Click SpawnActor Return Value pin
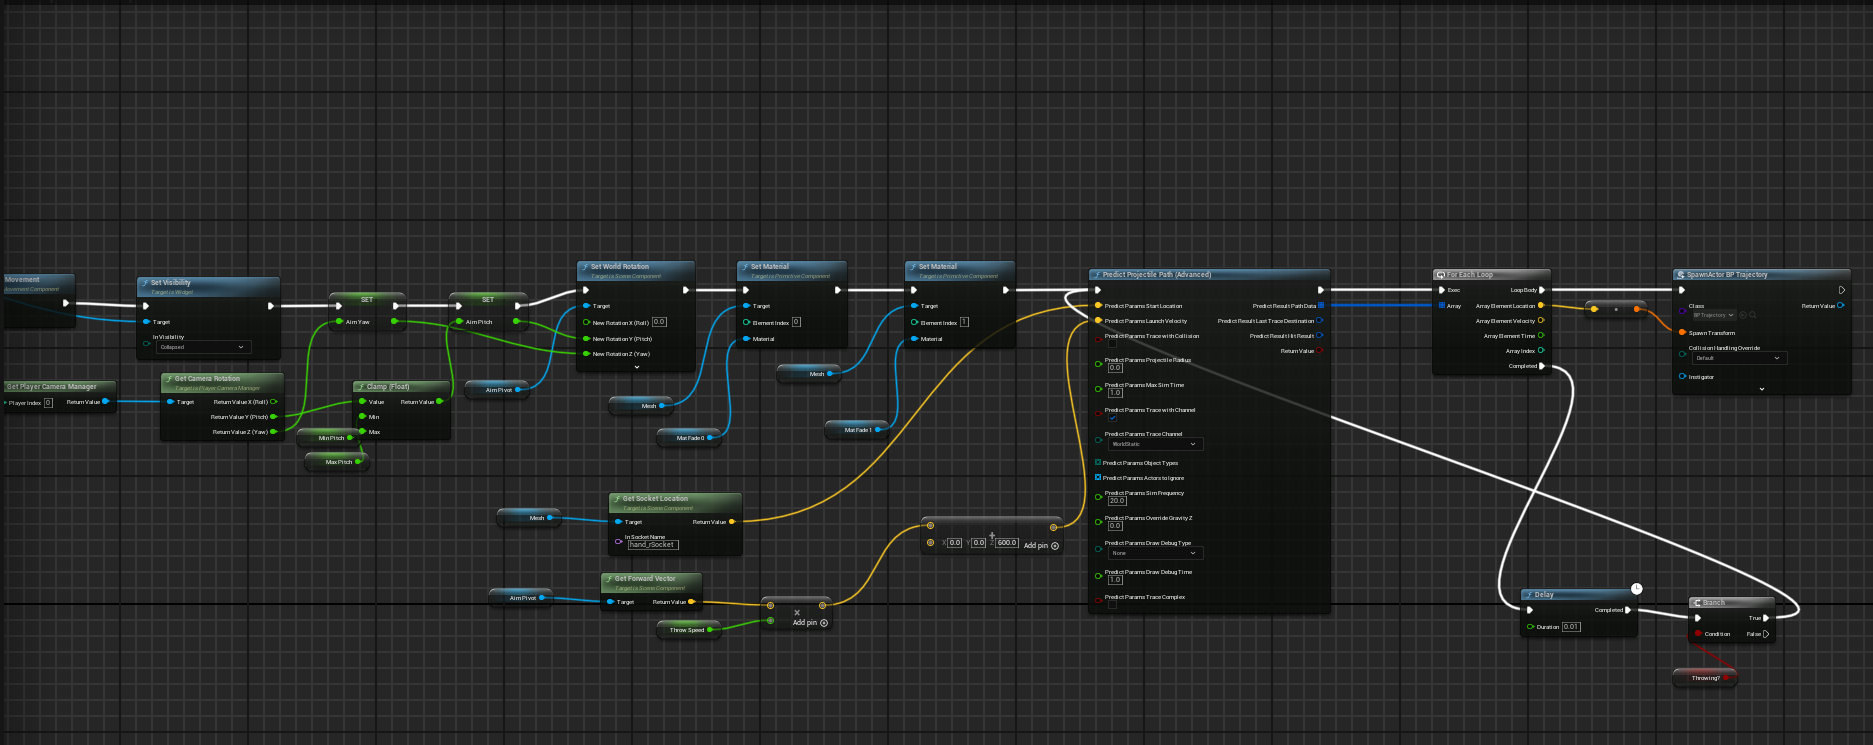1873x745 pixels. point(1841,305)
